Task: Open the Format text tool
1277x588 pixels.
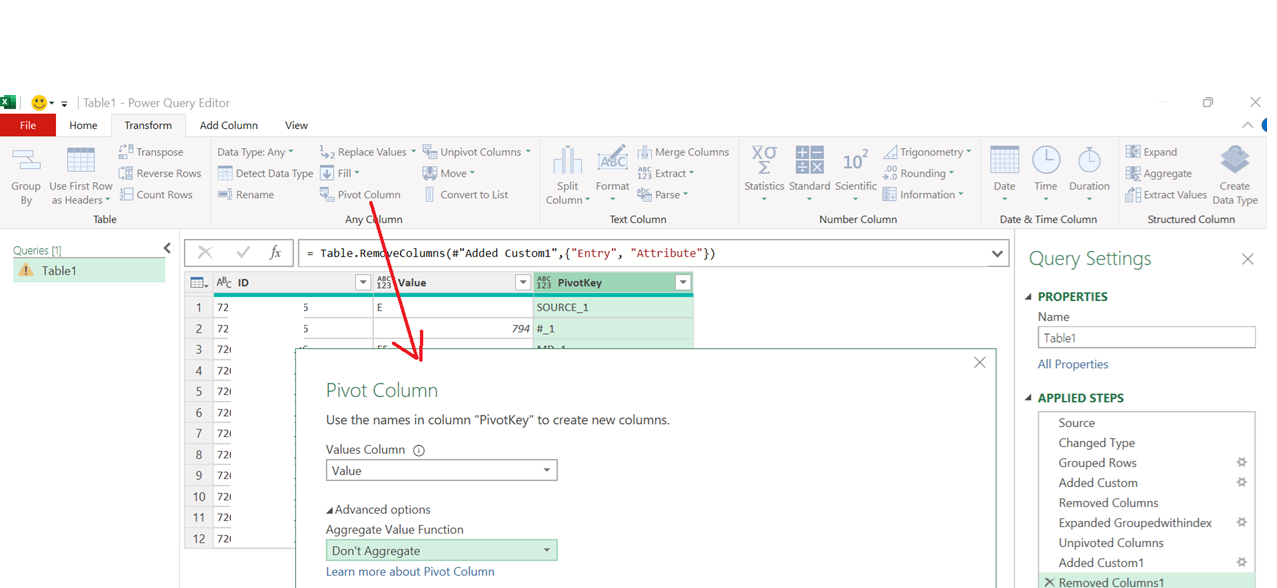Action: coord(612,176)
